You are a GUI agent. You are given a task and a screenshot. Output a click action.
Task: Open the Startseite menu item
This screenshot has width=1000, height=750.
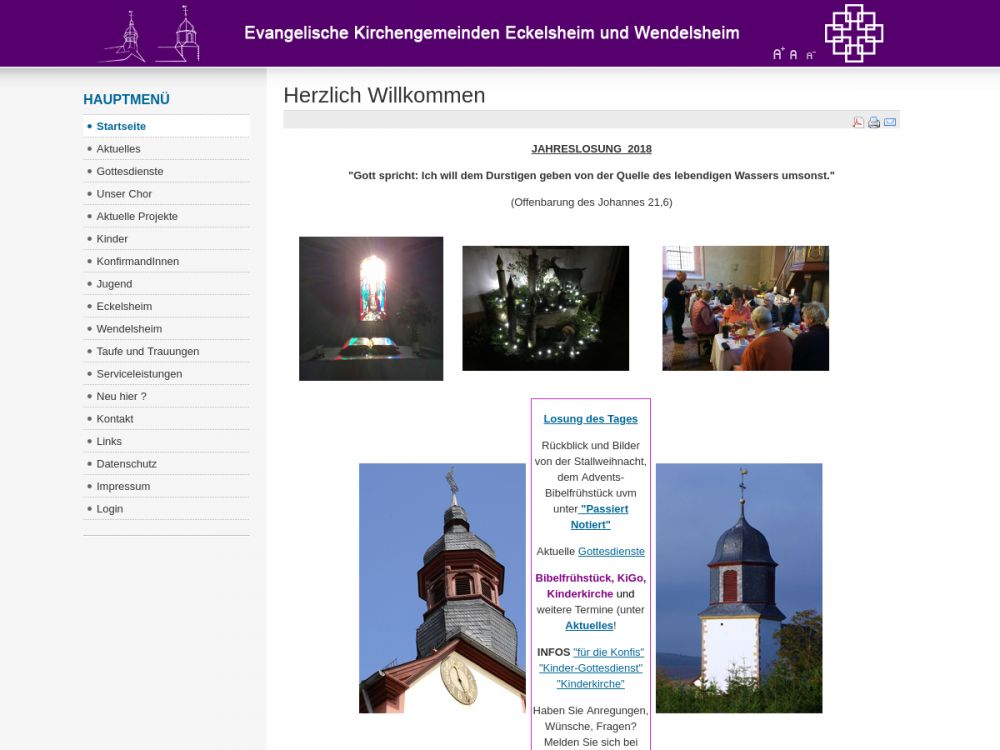click(121, 126)
